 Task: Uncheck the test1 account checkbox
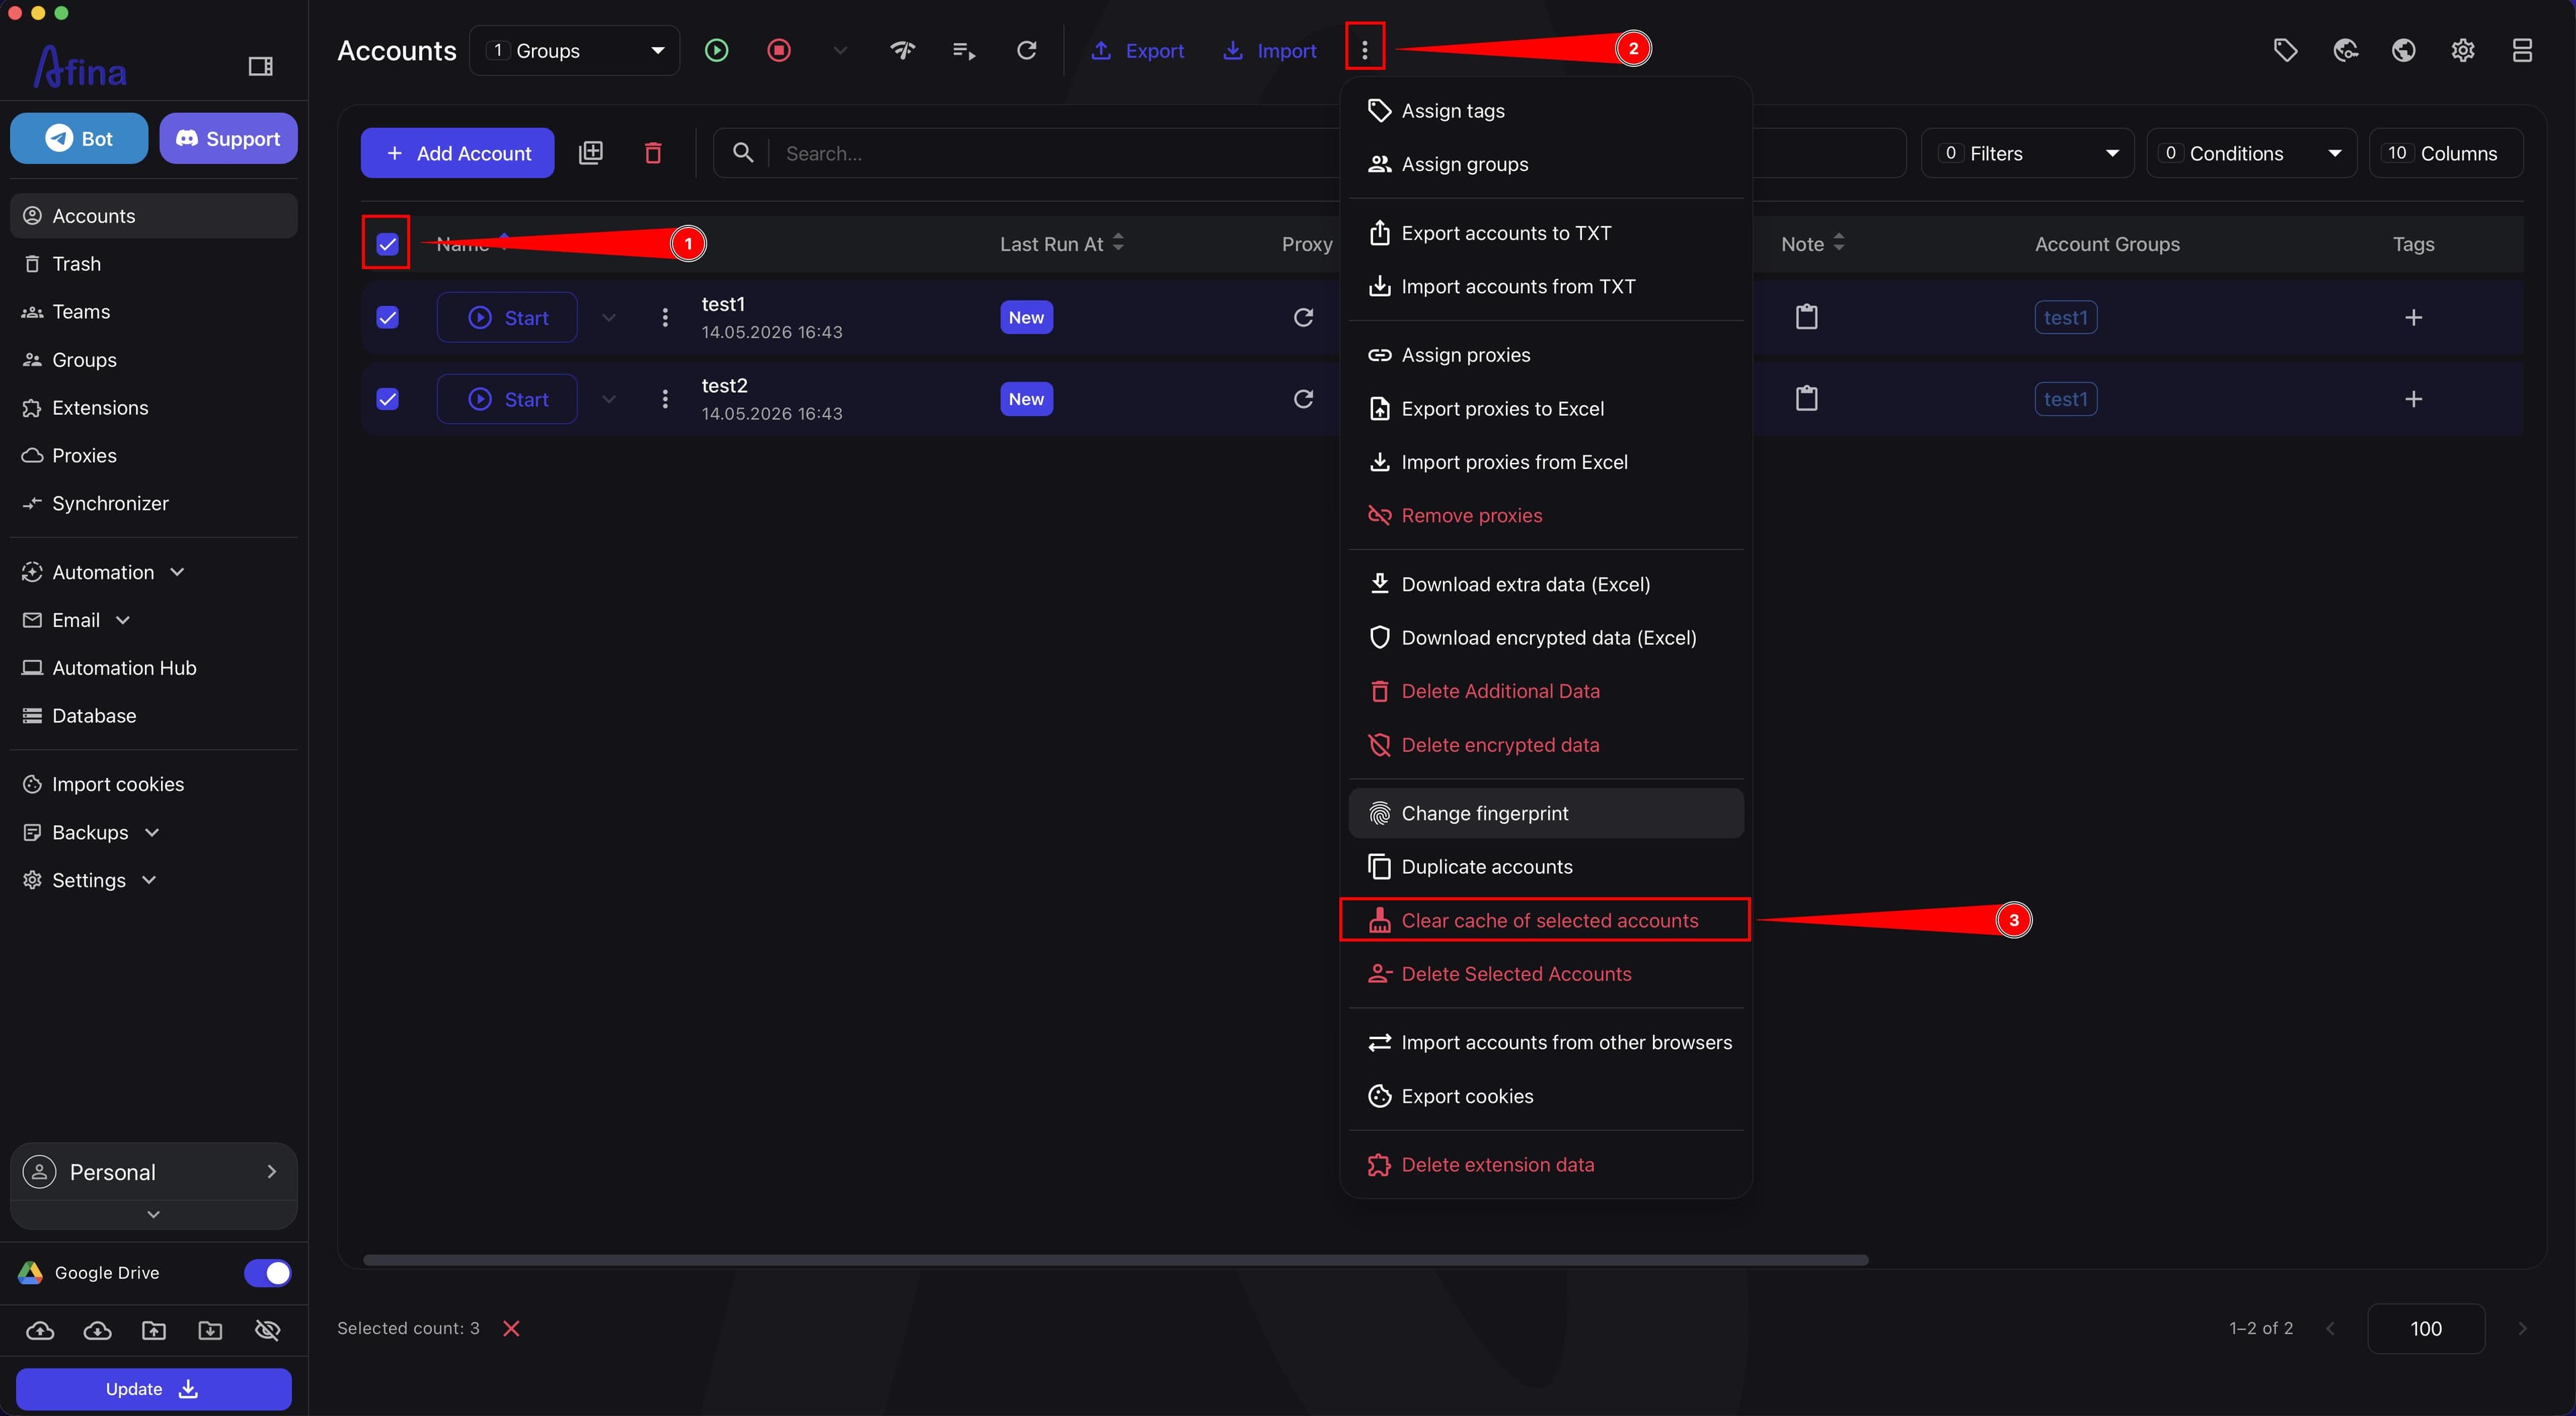(387, 317)
